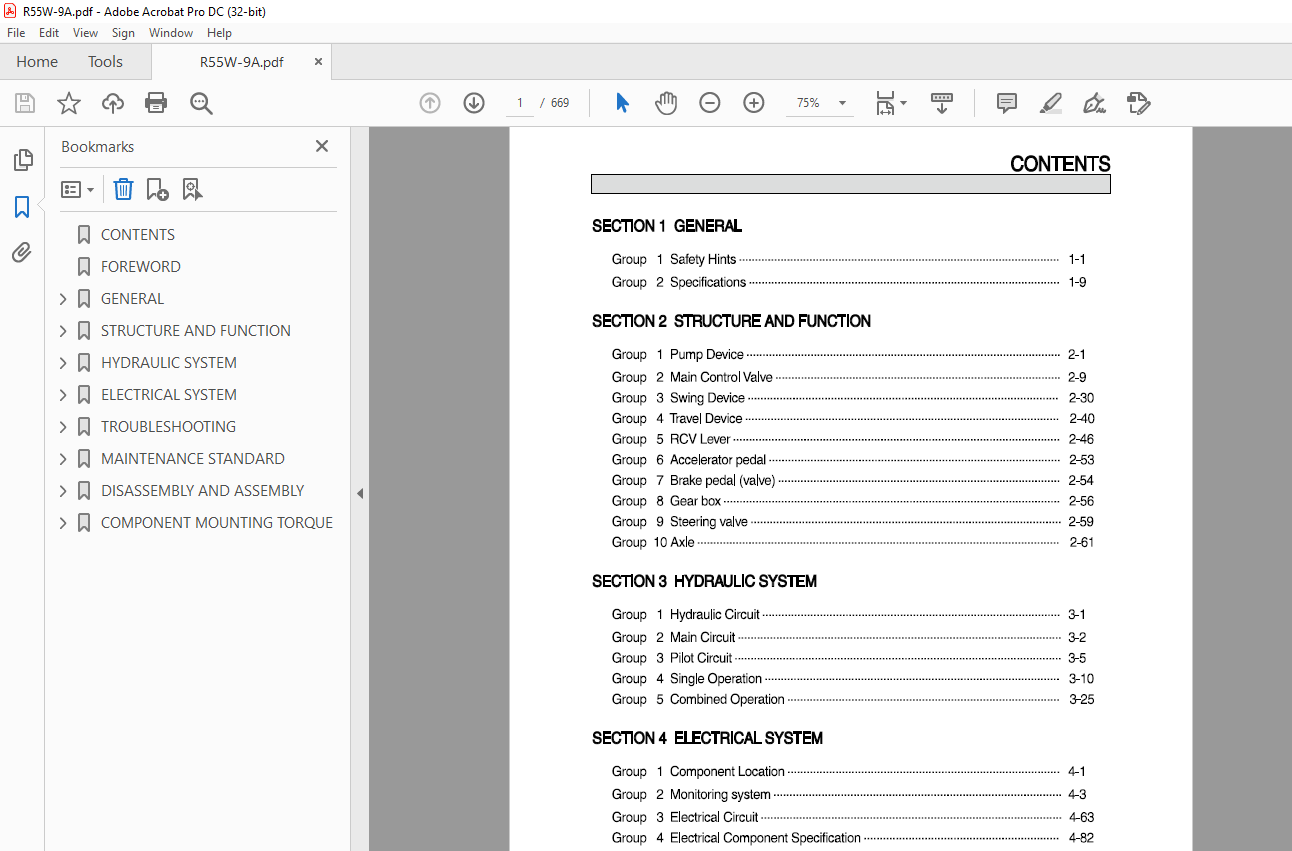This screenshot has width=1292, height=851.
Task: Open the Find text magnifier tool
Action: coord(202,103)
